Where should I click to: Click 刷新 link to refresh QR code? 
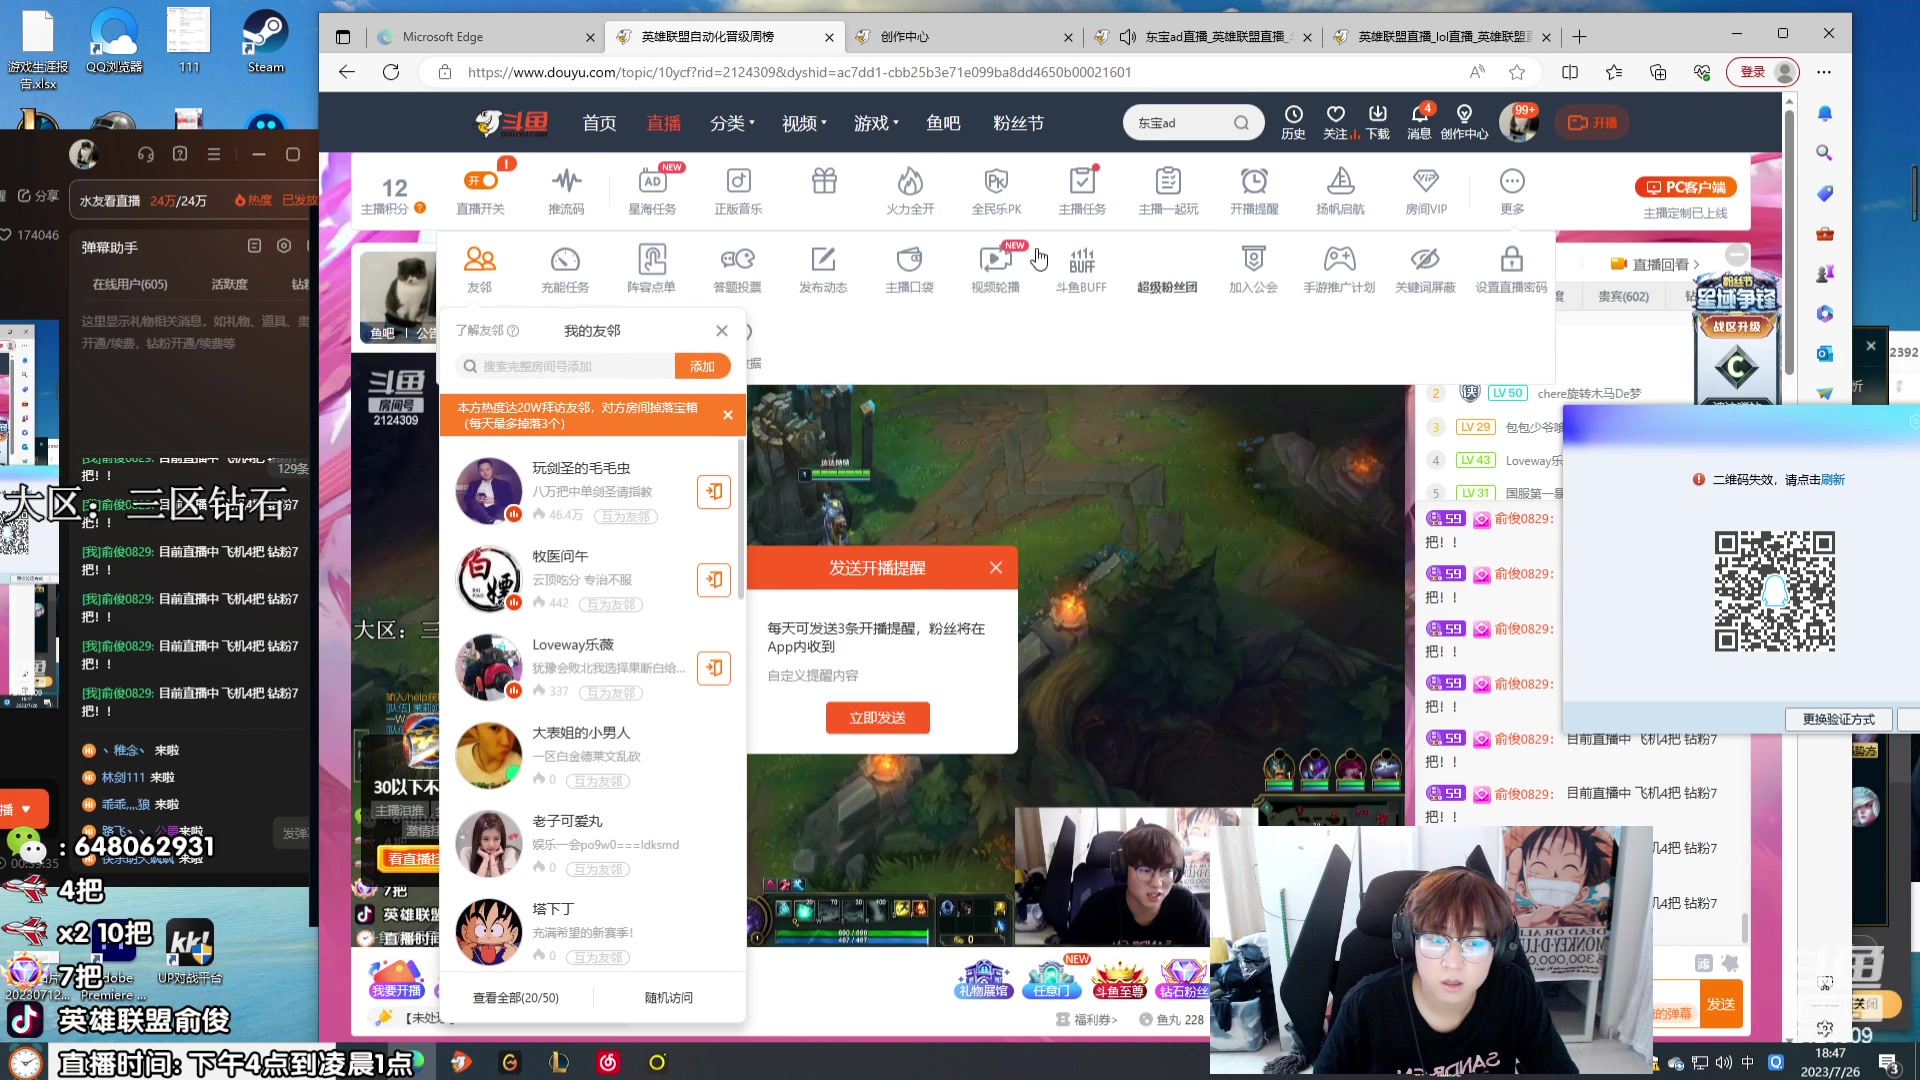pyautogui.click(x=1833, y=480)
